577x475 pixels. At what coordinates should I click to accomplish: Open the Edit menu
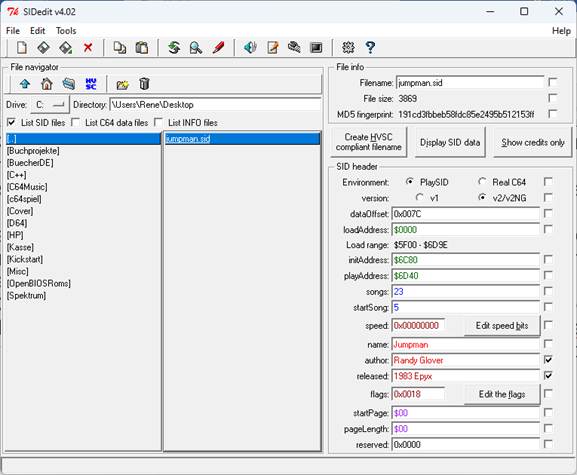point(38,31)
